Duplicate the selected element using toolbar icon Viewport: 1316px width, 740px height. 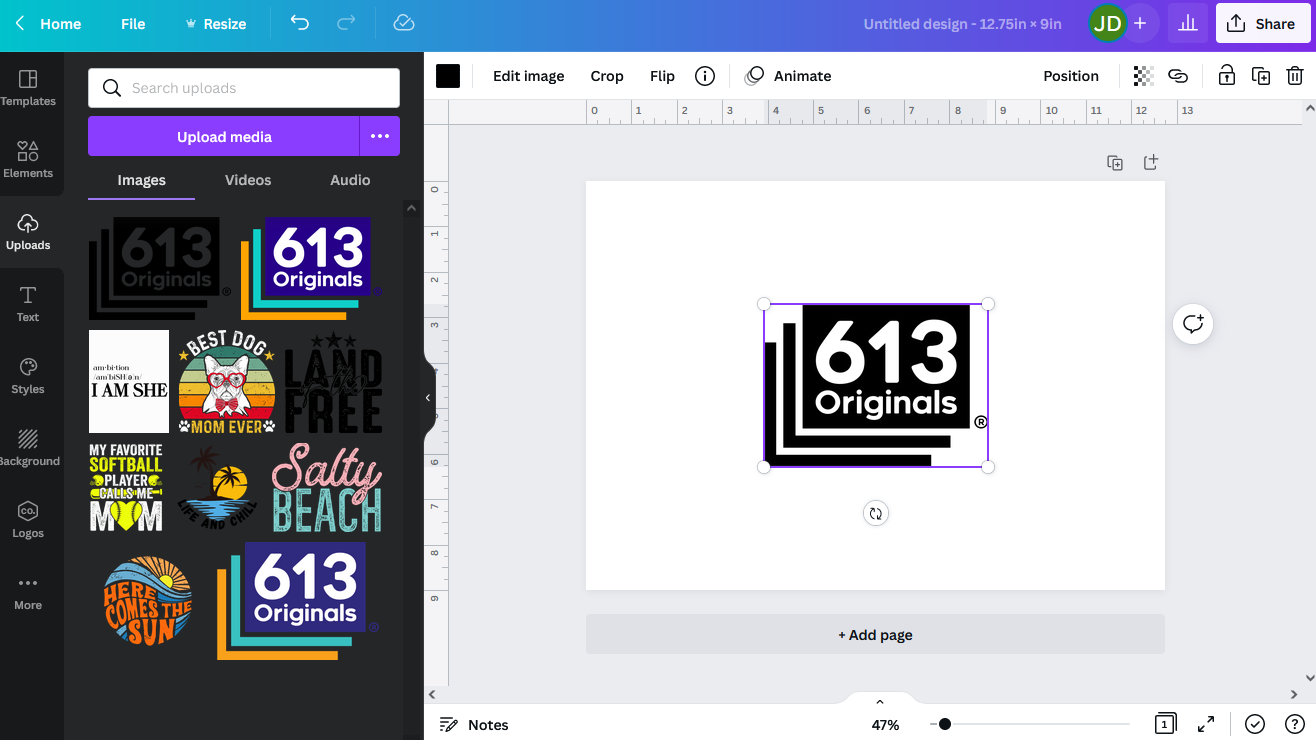1261,76
